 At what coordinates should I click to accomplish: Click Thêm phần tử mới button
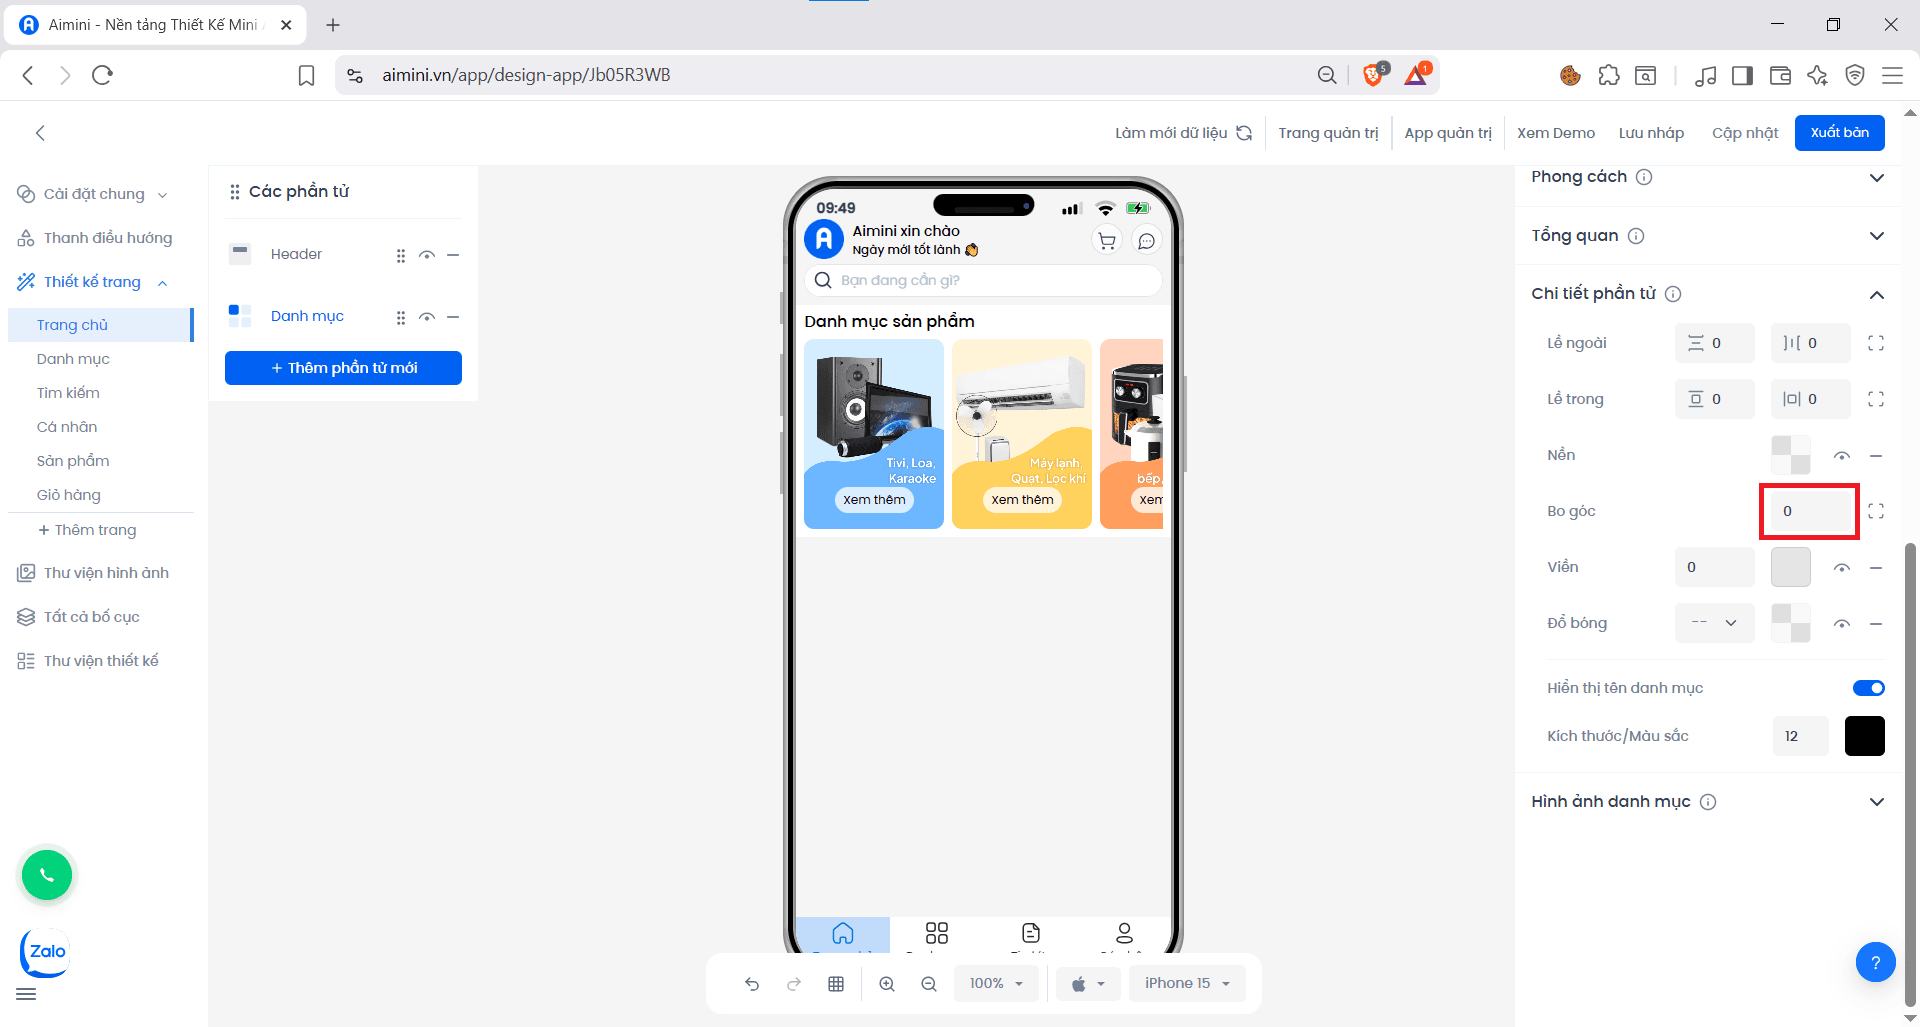[x=343, y=368]
